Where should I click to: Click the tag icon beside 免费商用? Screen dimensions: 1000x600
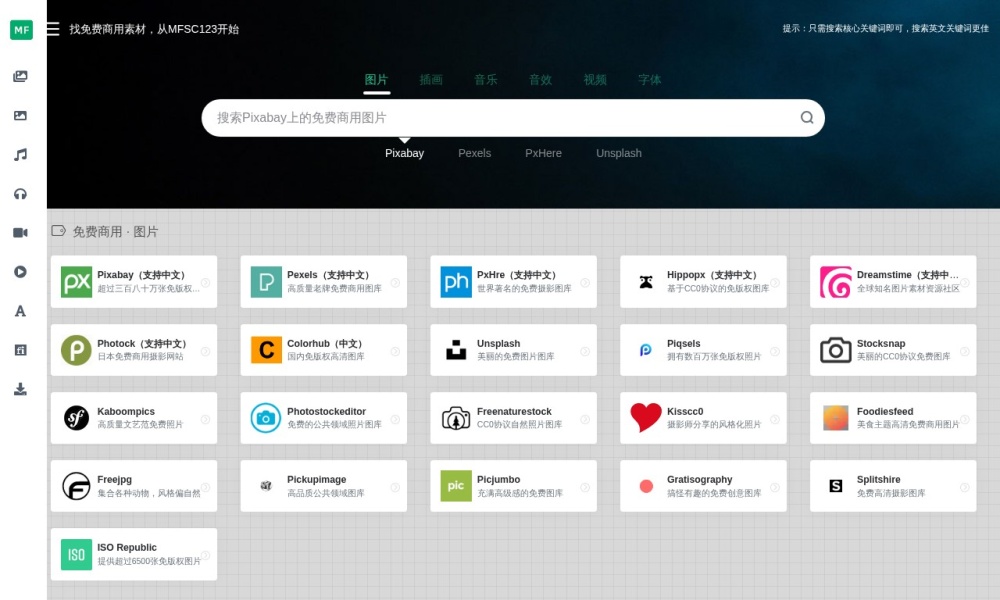pos(59,231)
